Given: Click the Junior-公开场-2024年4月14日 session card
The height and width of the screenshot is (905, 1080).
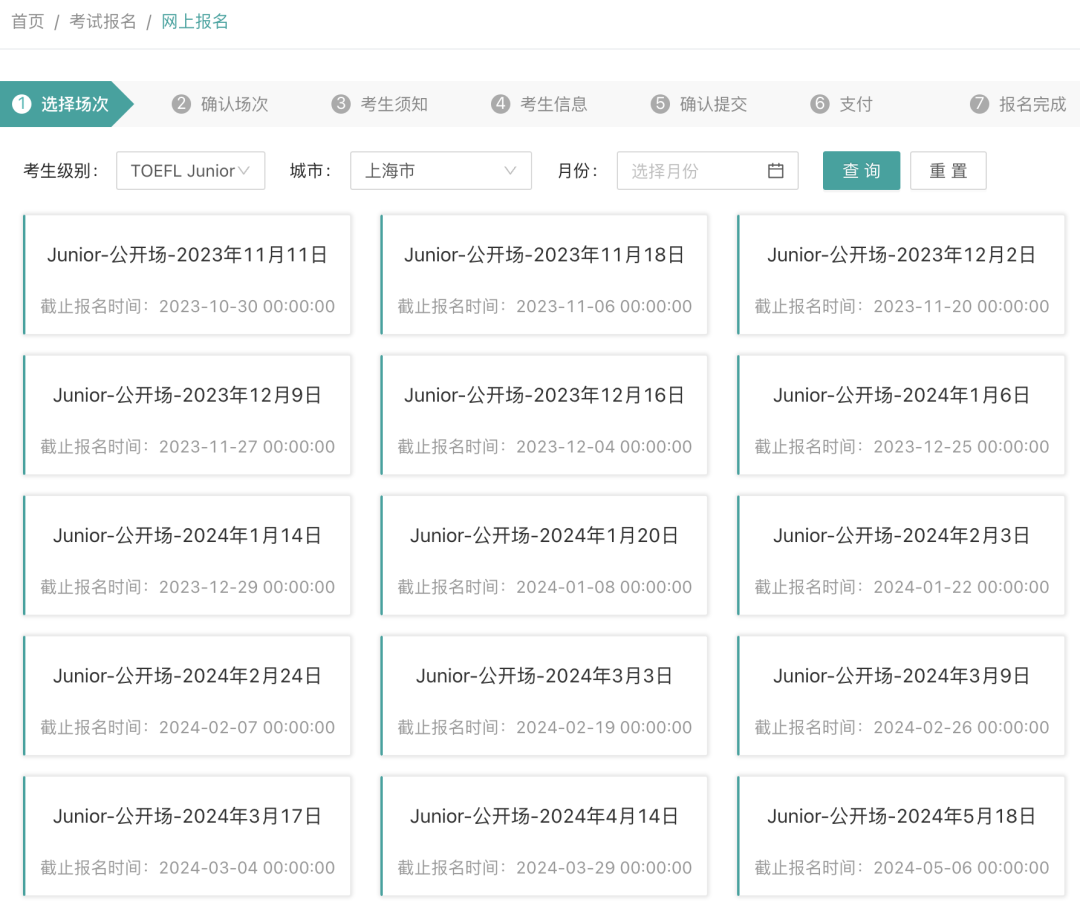Looking at the screenshot, I should point(544,836).
